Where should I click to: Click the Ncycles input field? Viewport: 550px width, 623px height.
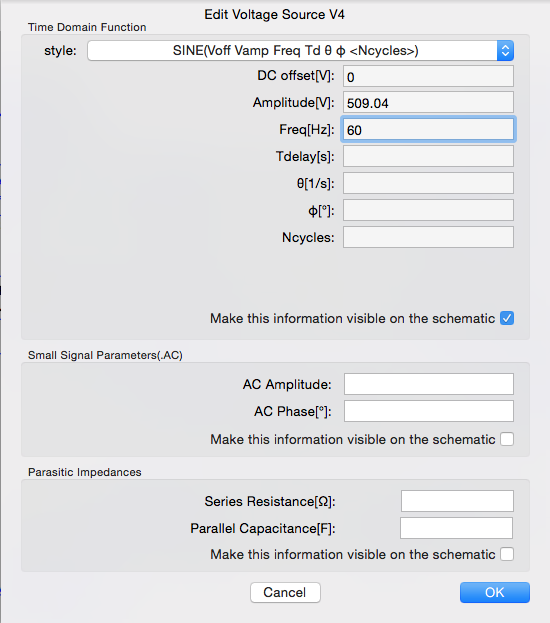pyautogui.click(x=428, y=237)
